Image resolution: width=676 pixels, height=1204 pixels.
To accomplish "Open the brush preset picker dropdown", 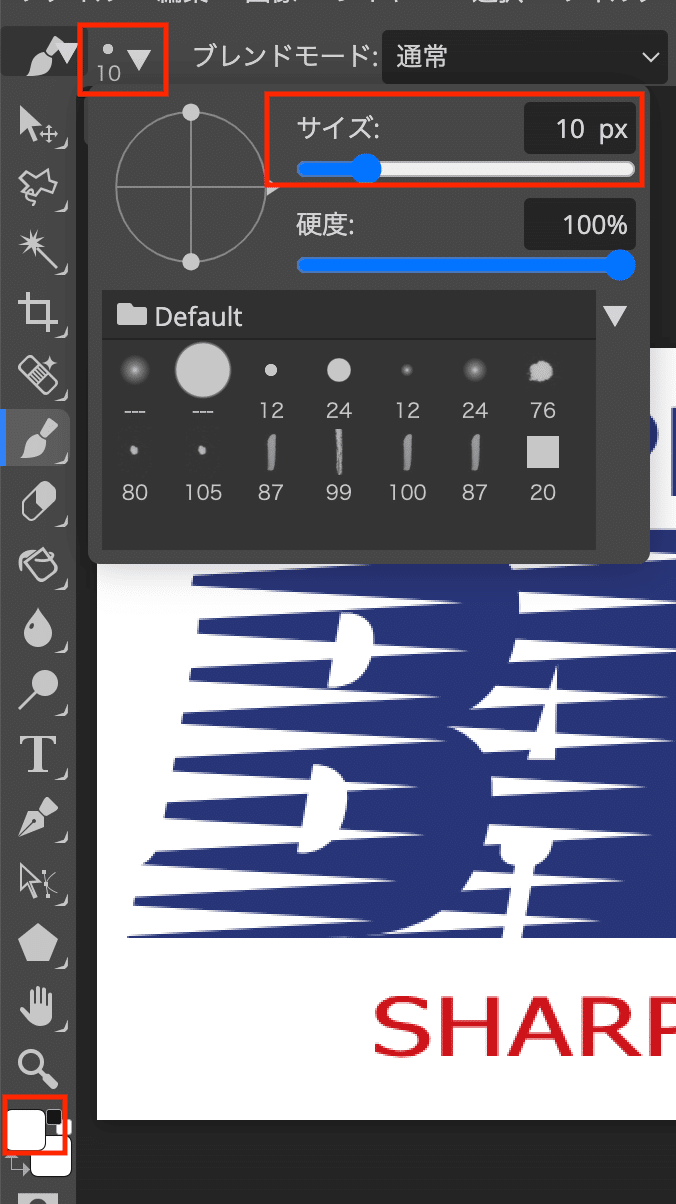I will (124, 61).
